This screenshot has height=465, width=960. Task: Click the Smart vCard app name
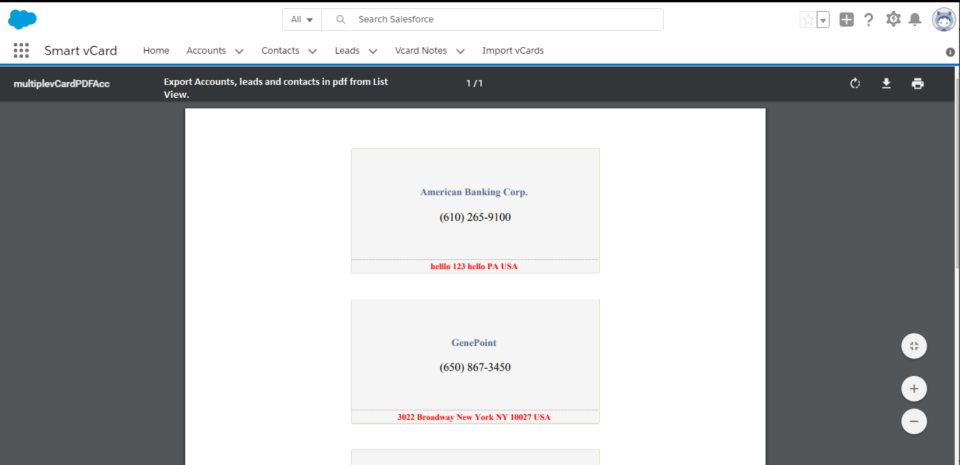pos(80,51)
